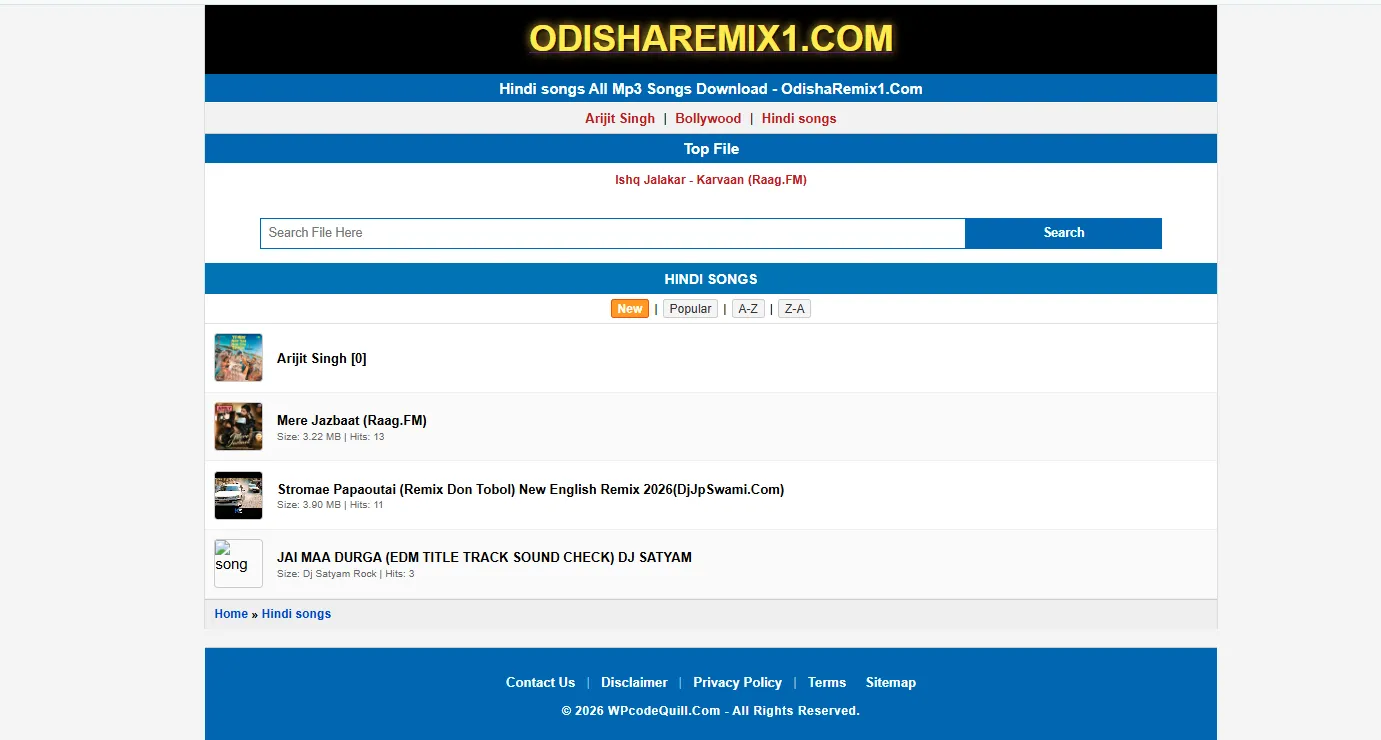Open the Arijit Singh category link at top
Viewport: 1381px width, 740px height.
620,118
